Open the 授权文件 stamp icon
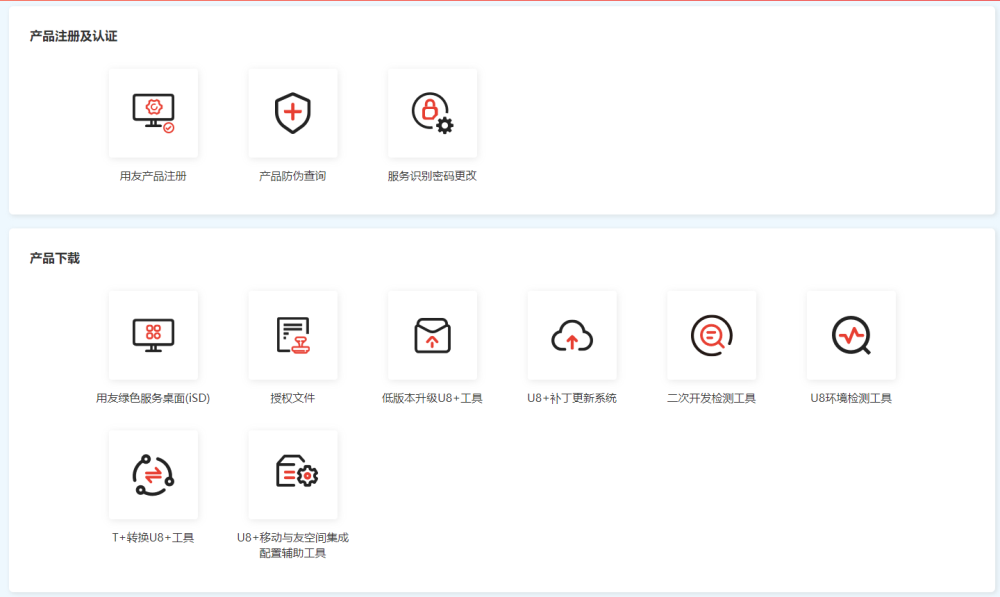Image resolution: width=1000 pixels, height=597 pixels. [x=293, y=335]
